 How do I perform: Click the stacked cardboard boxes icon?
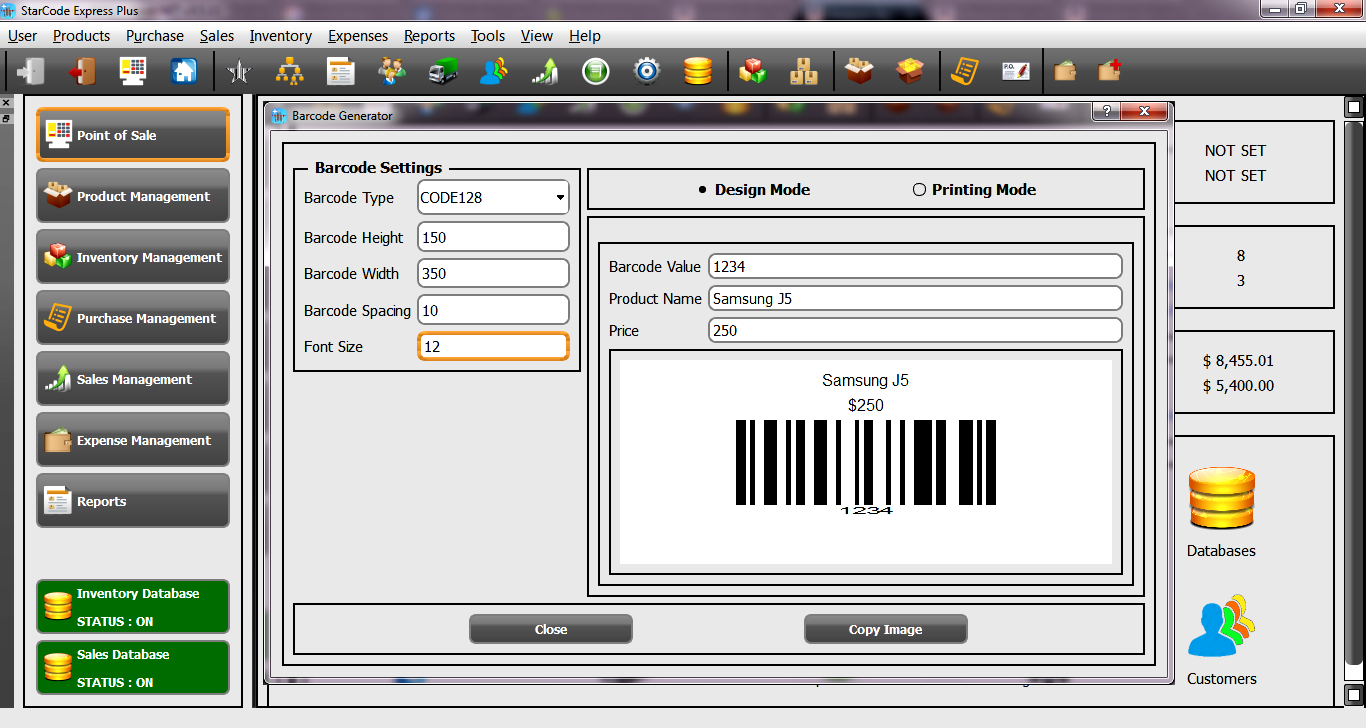[804, 71]
